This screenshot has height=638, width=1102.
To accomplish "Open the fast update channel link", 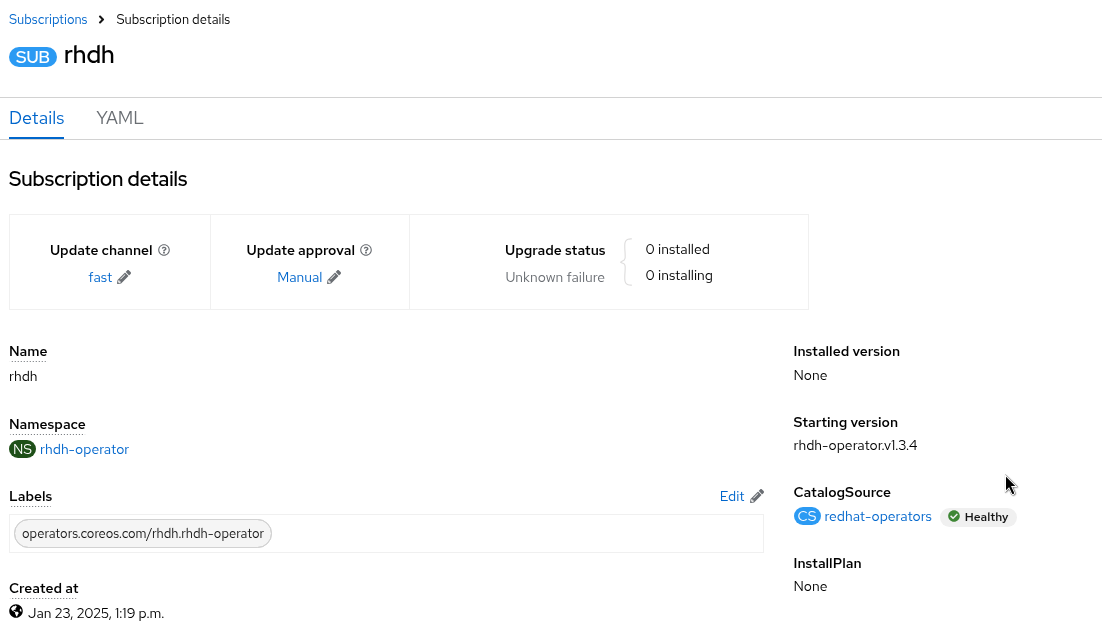I will [100, 278].
